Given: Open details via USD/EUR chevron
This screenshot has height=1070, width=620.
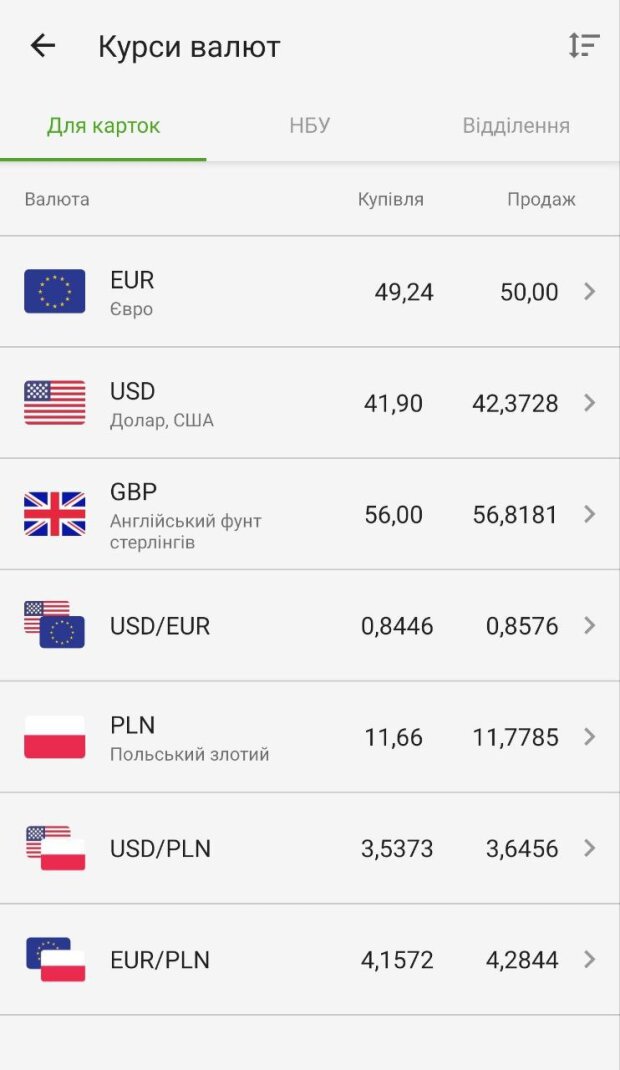Looking at the screenshot, I should 590,625.
